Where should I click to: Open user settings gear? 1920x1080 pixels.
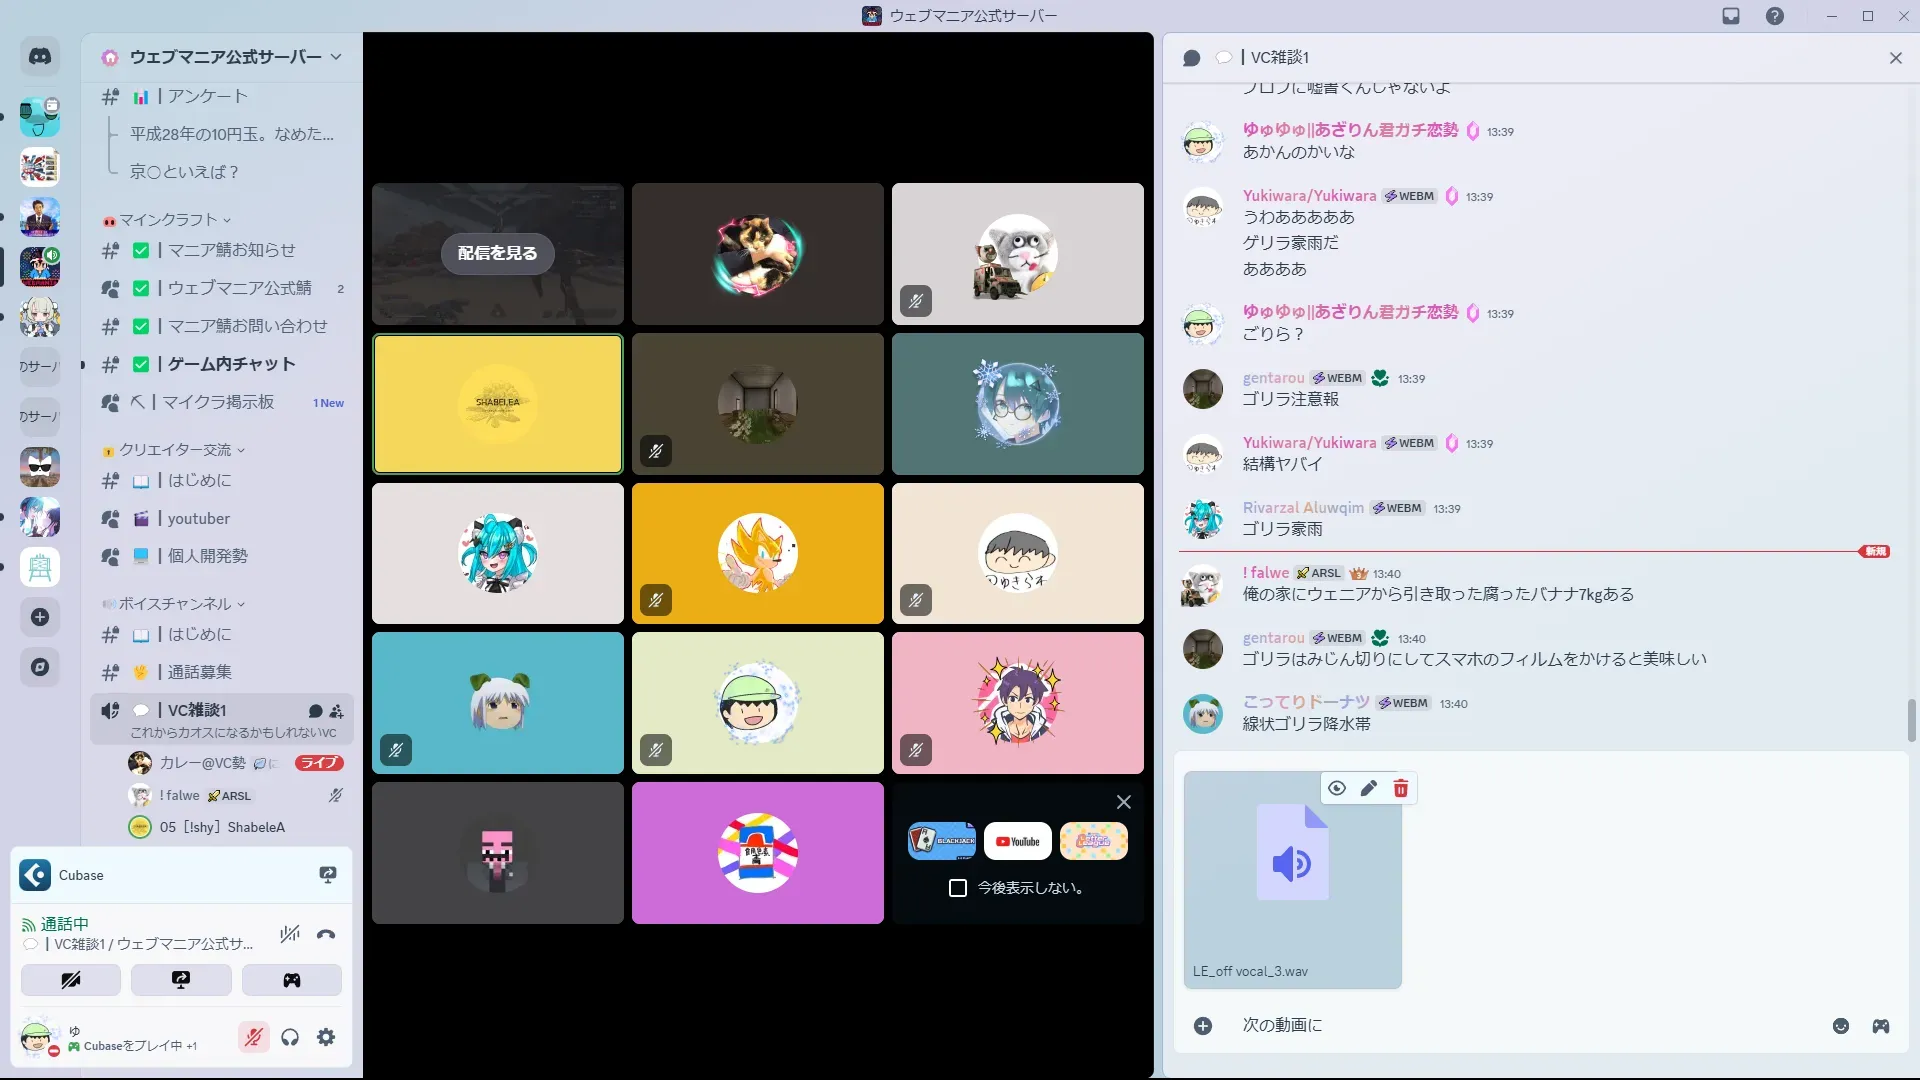[x=326, y=1038]
